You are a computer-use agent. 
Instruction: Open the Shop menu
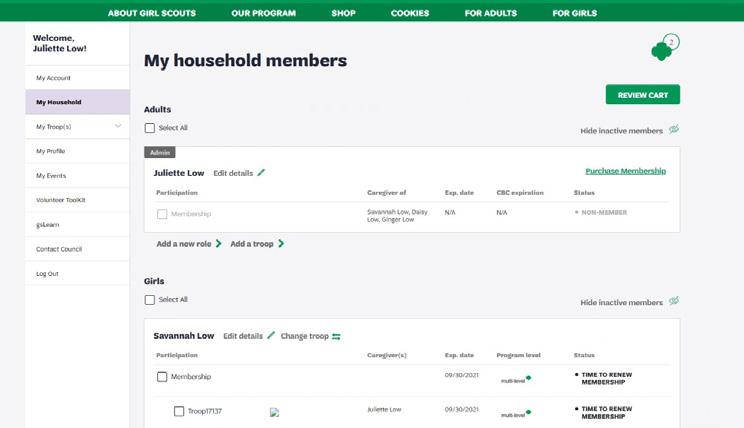pyautogui.click(x=344, y=13)
